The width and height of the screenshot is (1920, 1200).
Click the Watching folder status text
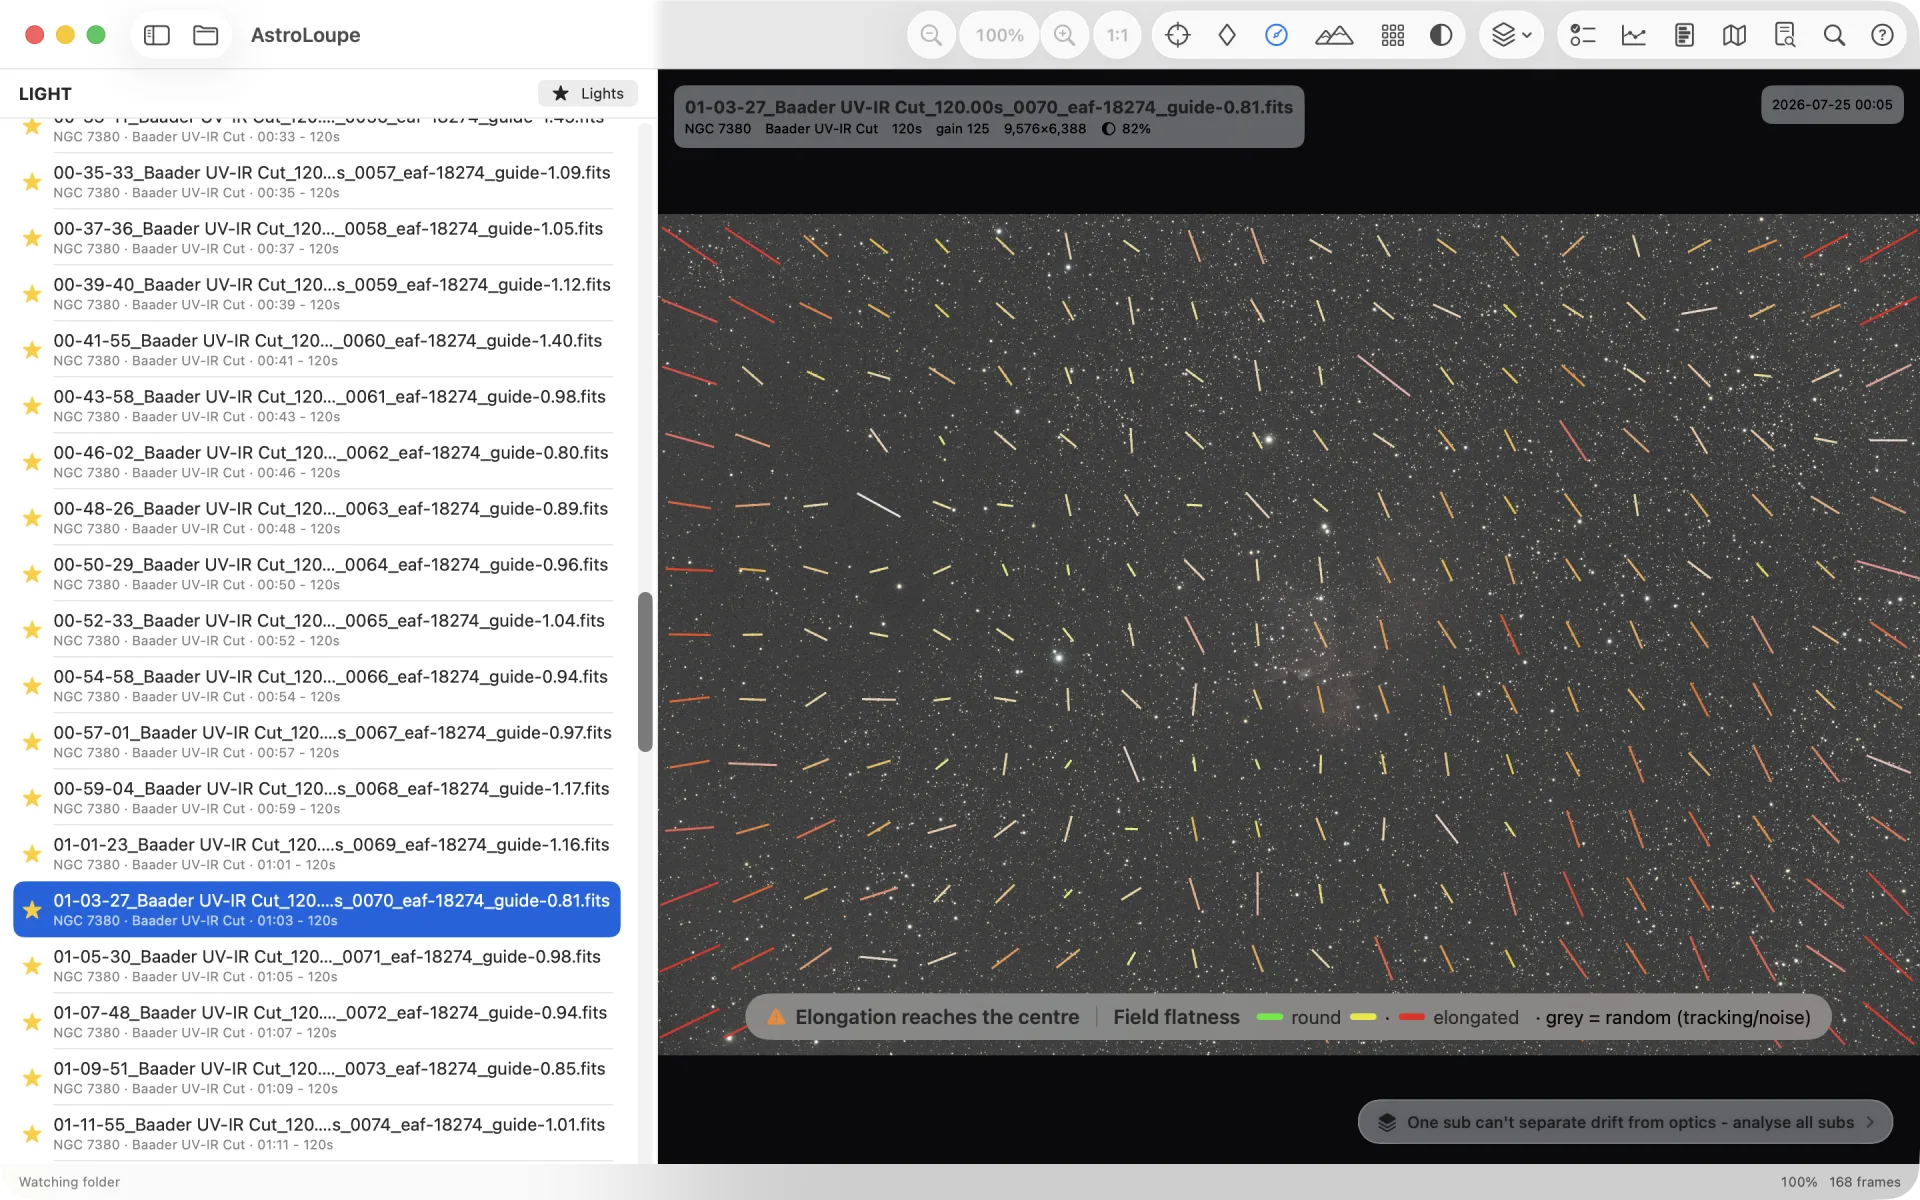pos(69,1182)
